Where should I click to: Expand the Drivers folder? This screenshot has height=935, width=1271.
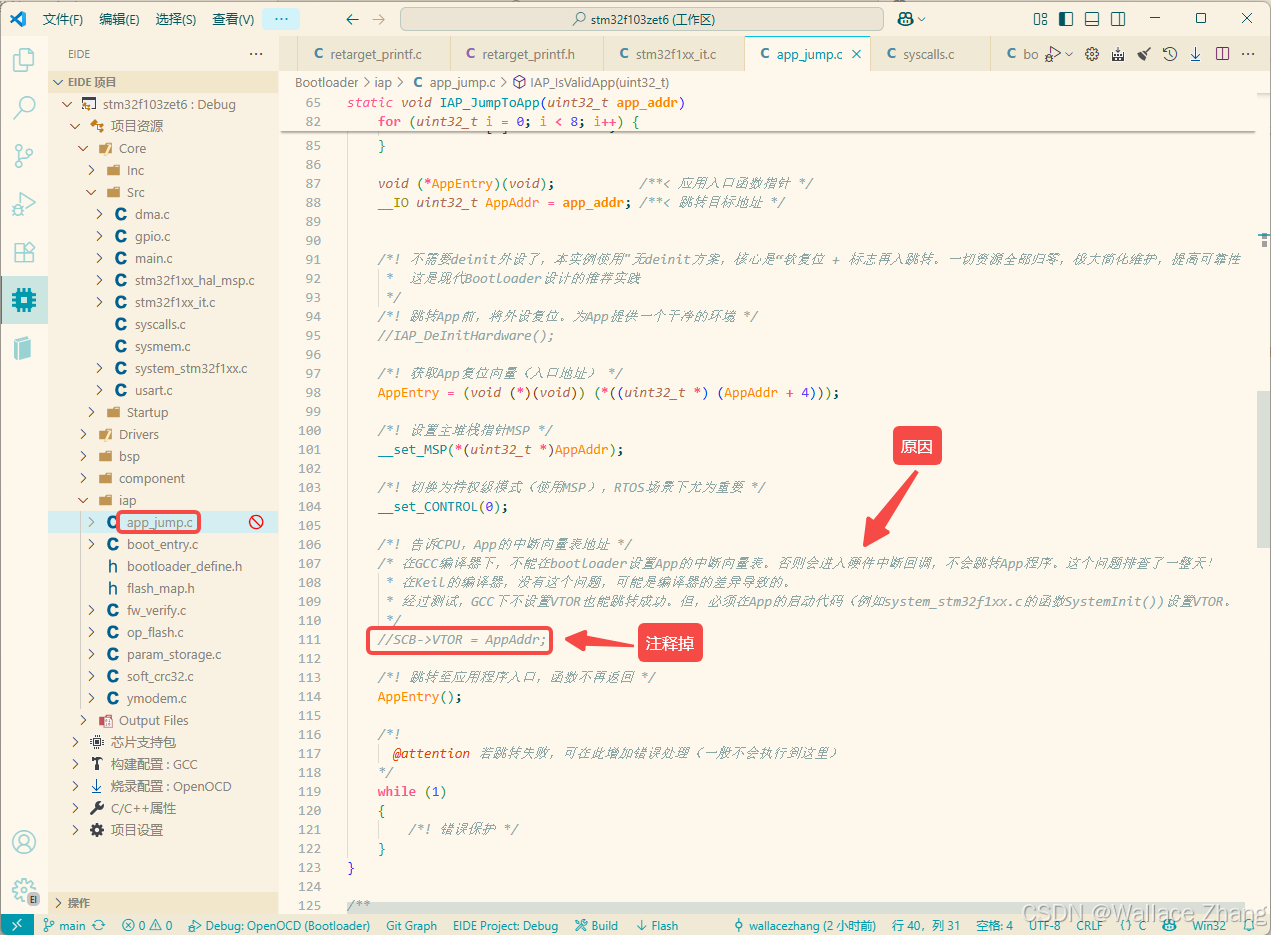click(x=83, y=434)
